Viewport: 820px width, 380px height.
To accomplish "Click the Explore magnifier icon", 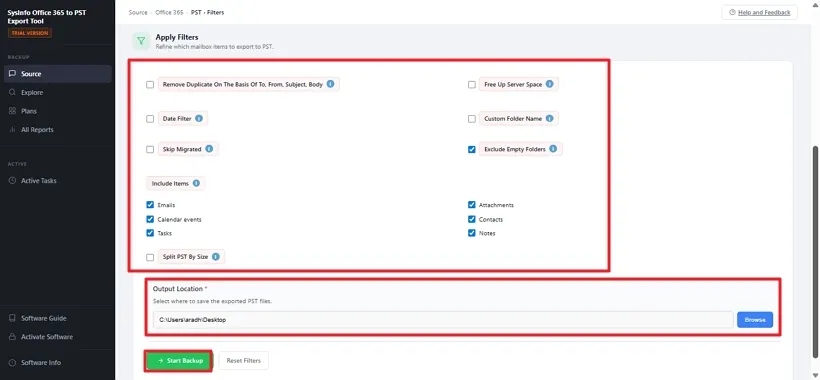I will coord(13,93).
